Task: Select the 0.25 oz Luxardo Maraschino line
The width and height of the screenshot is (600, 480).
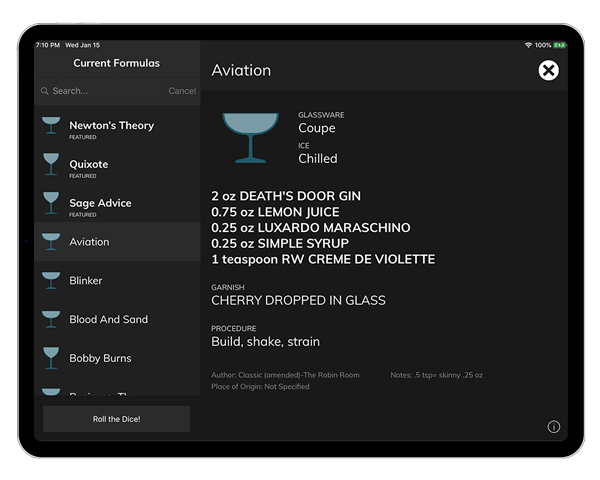Action: tap(311, 228)
